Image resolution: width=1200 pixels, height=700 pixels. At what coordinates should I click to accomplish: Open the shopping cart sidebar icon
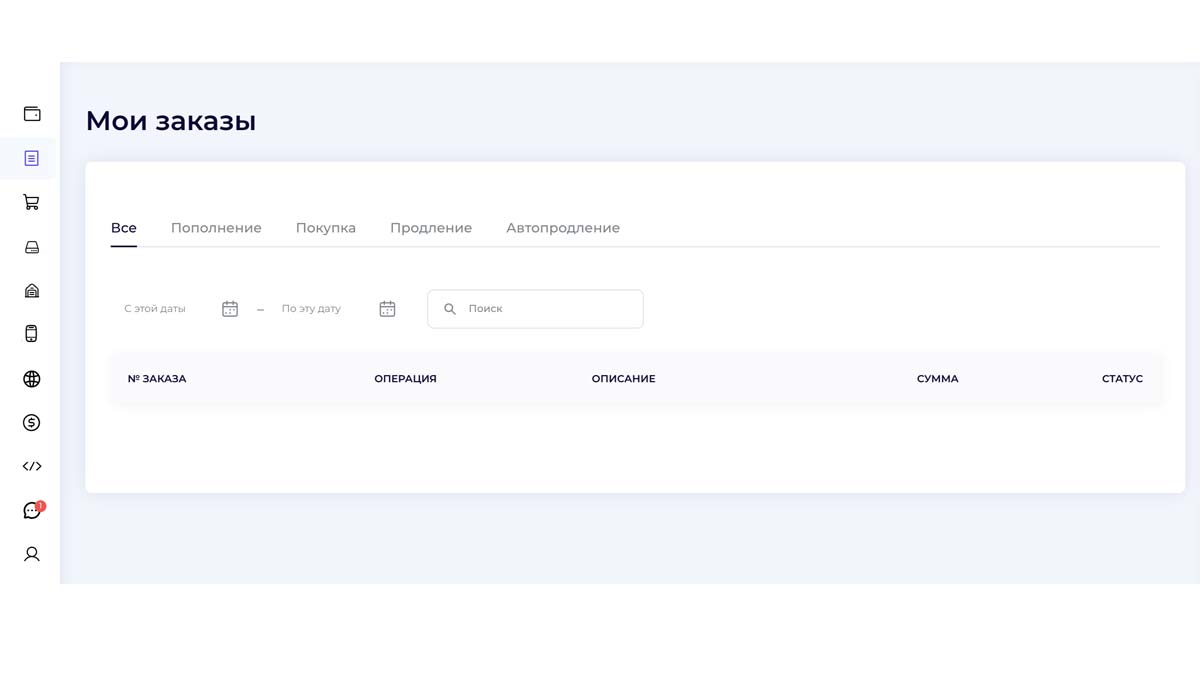coord(32,202)
